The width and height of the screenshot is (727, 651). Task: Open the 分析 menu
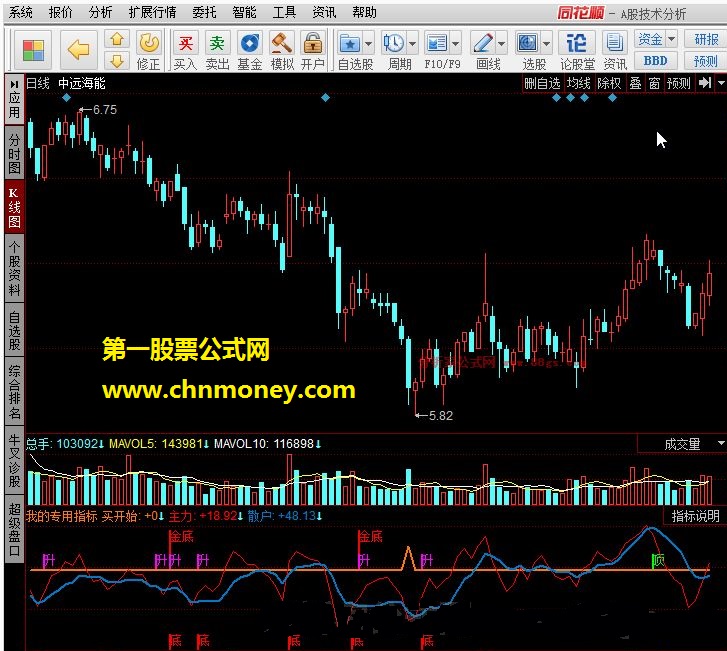point(101,13)
